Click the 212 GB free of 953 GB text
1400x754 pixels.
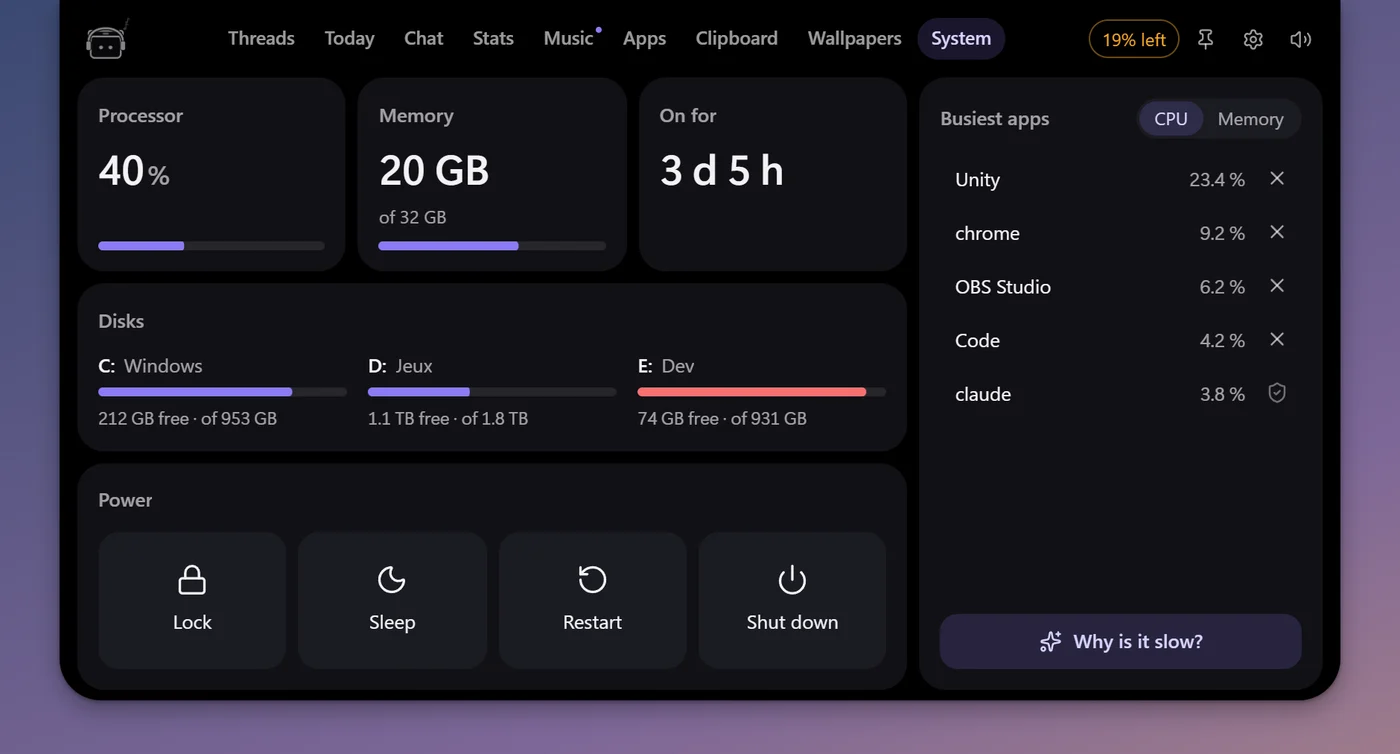[x=187, y=418]
